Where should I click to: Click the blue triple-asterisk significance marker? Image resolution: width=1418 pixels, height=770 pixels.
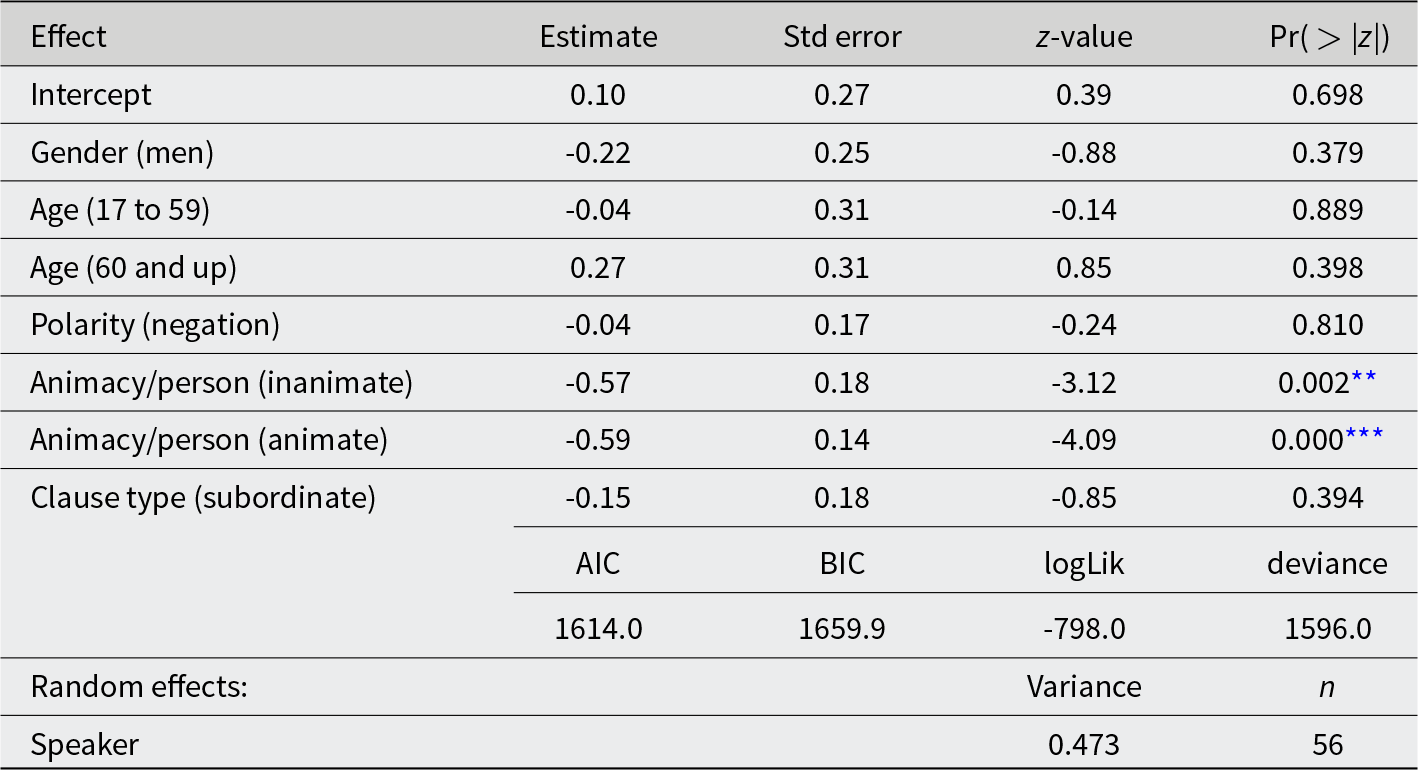tap(1364, 435)
